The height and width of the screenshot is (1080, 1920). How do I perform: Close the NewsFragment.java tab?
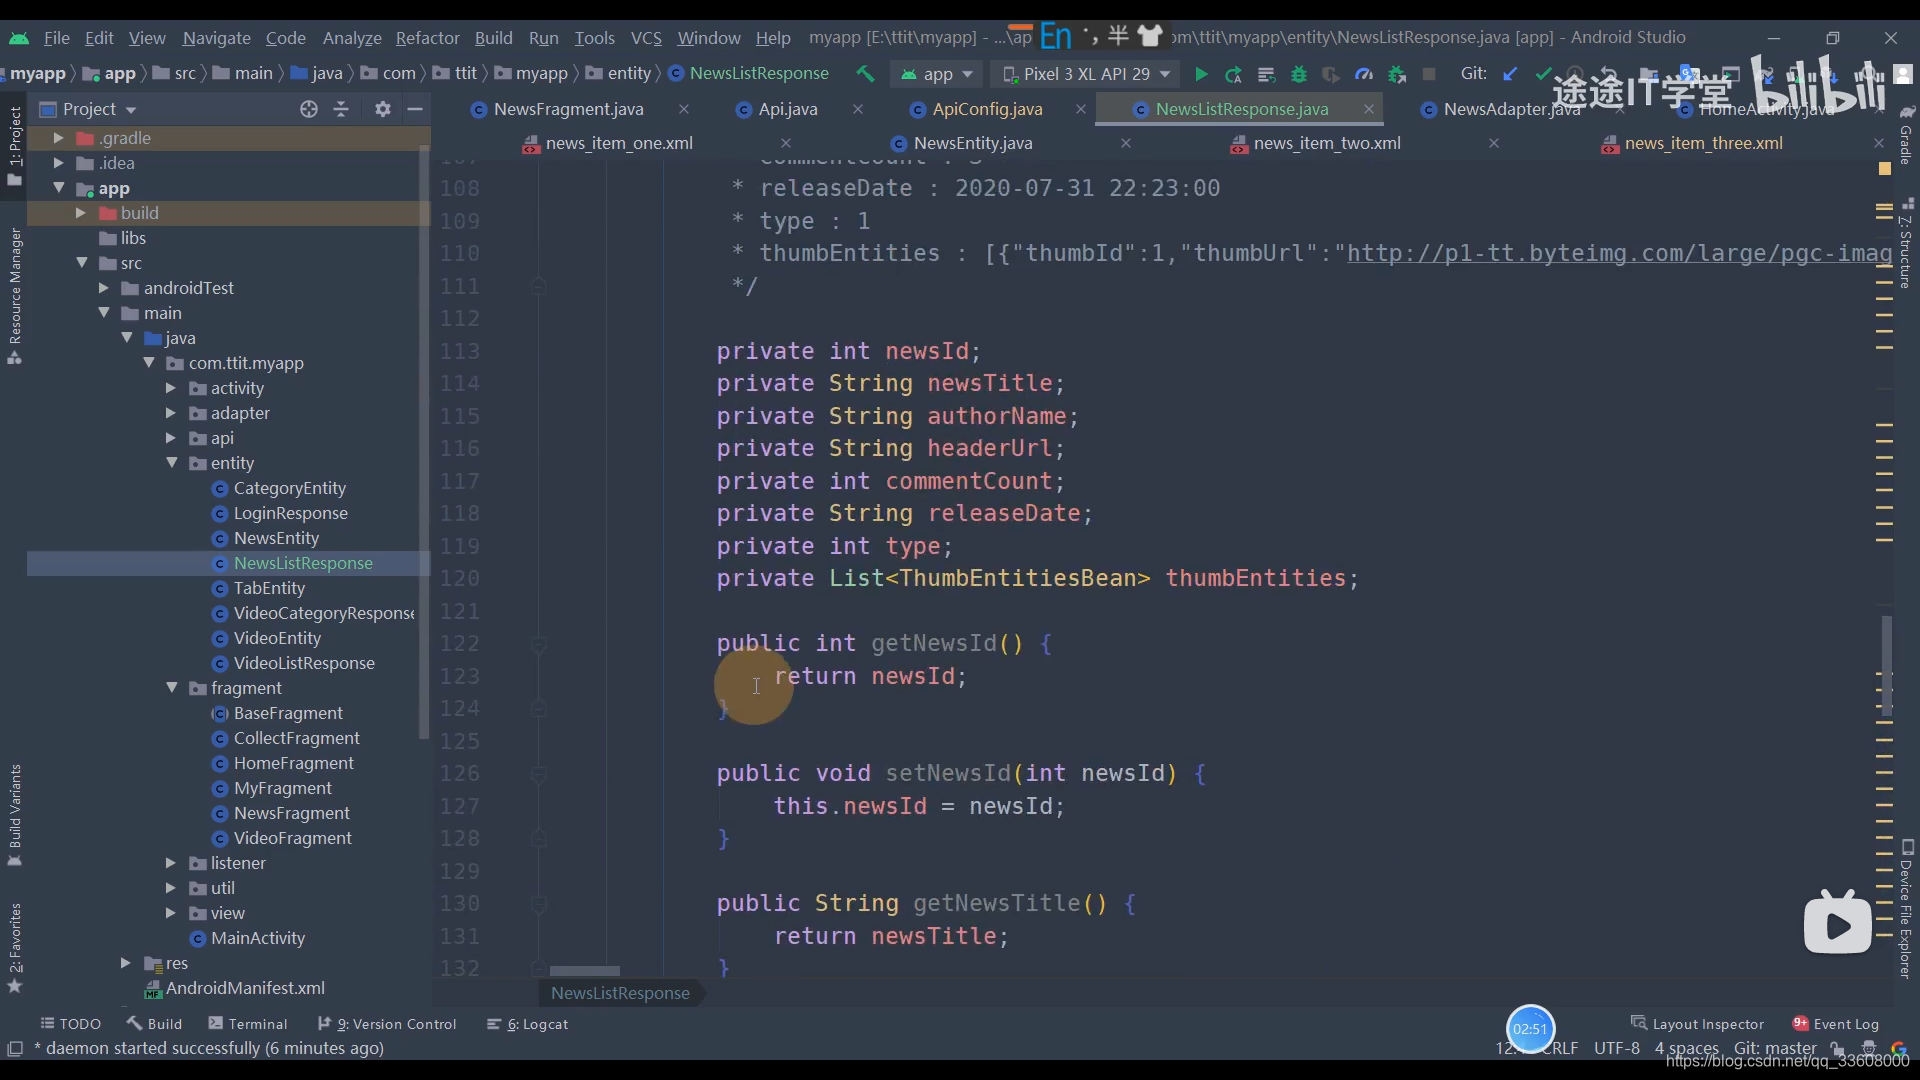click(x=684, y=109)
